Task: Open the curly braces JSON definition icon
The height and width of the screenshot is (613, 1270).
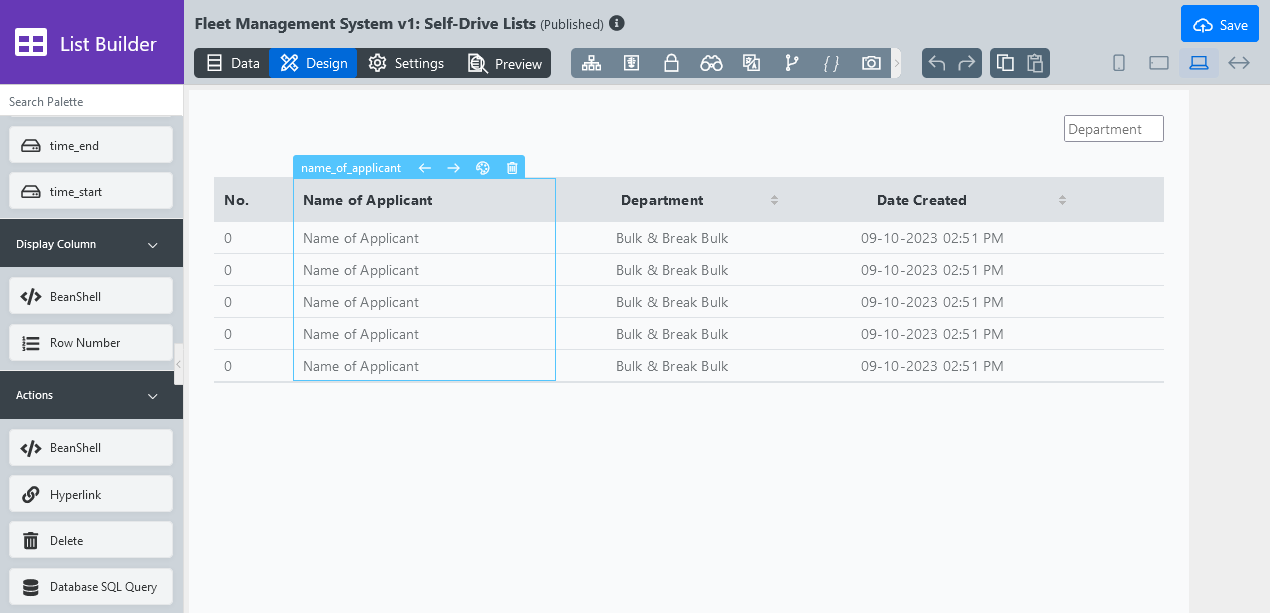Action: 831,63
